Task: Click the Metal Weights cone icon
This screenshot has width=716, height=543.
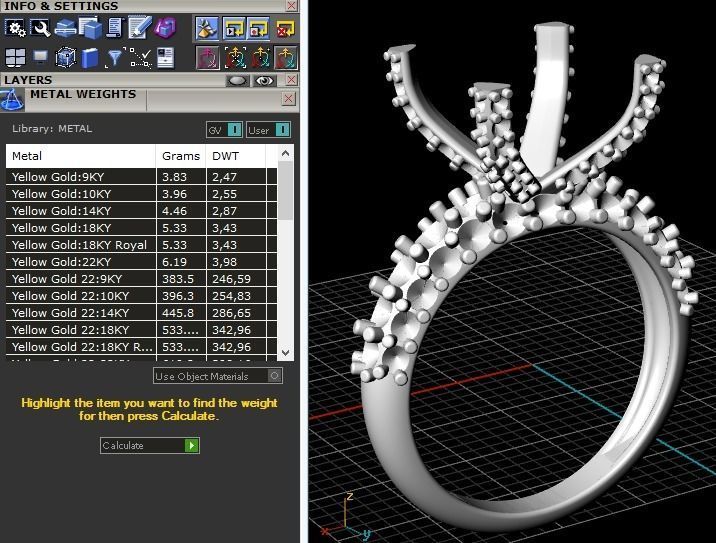Action: (x=12, y=100)
